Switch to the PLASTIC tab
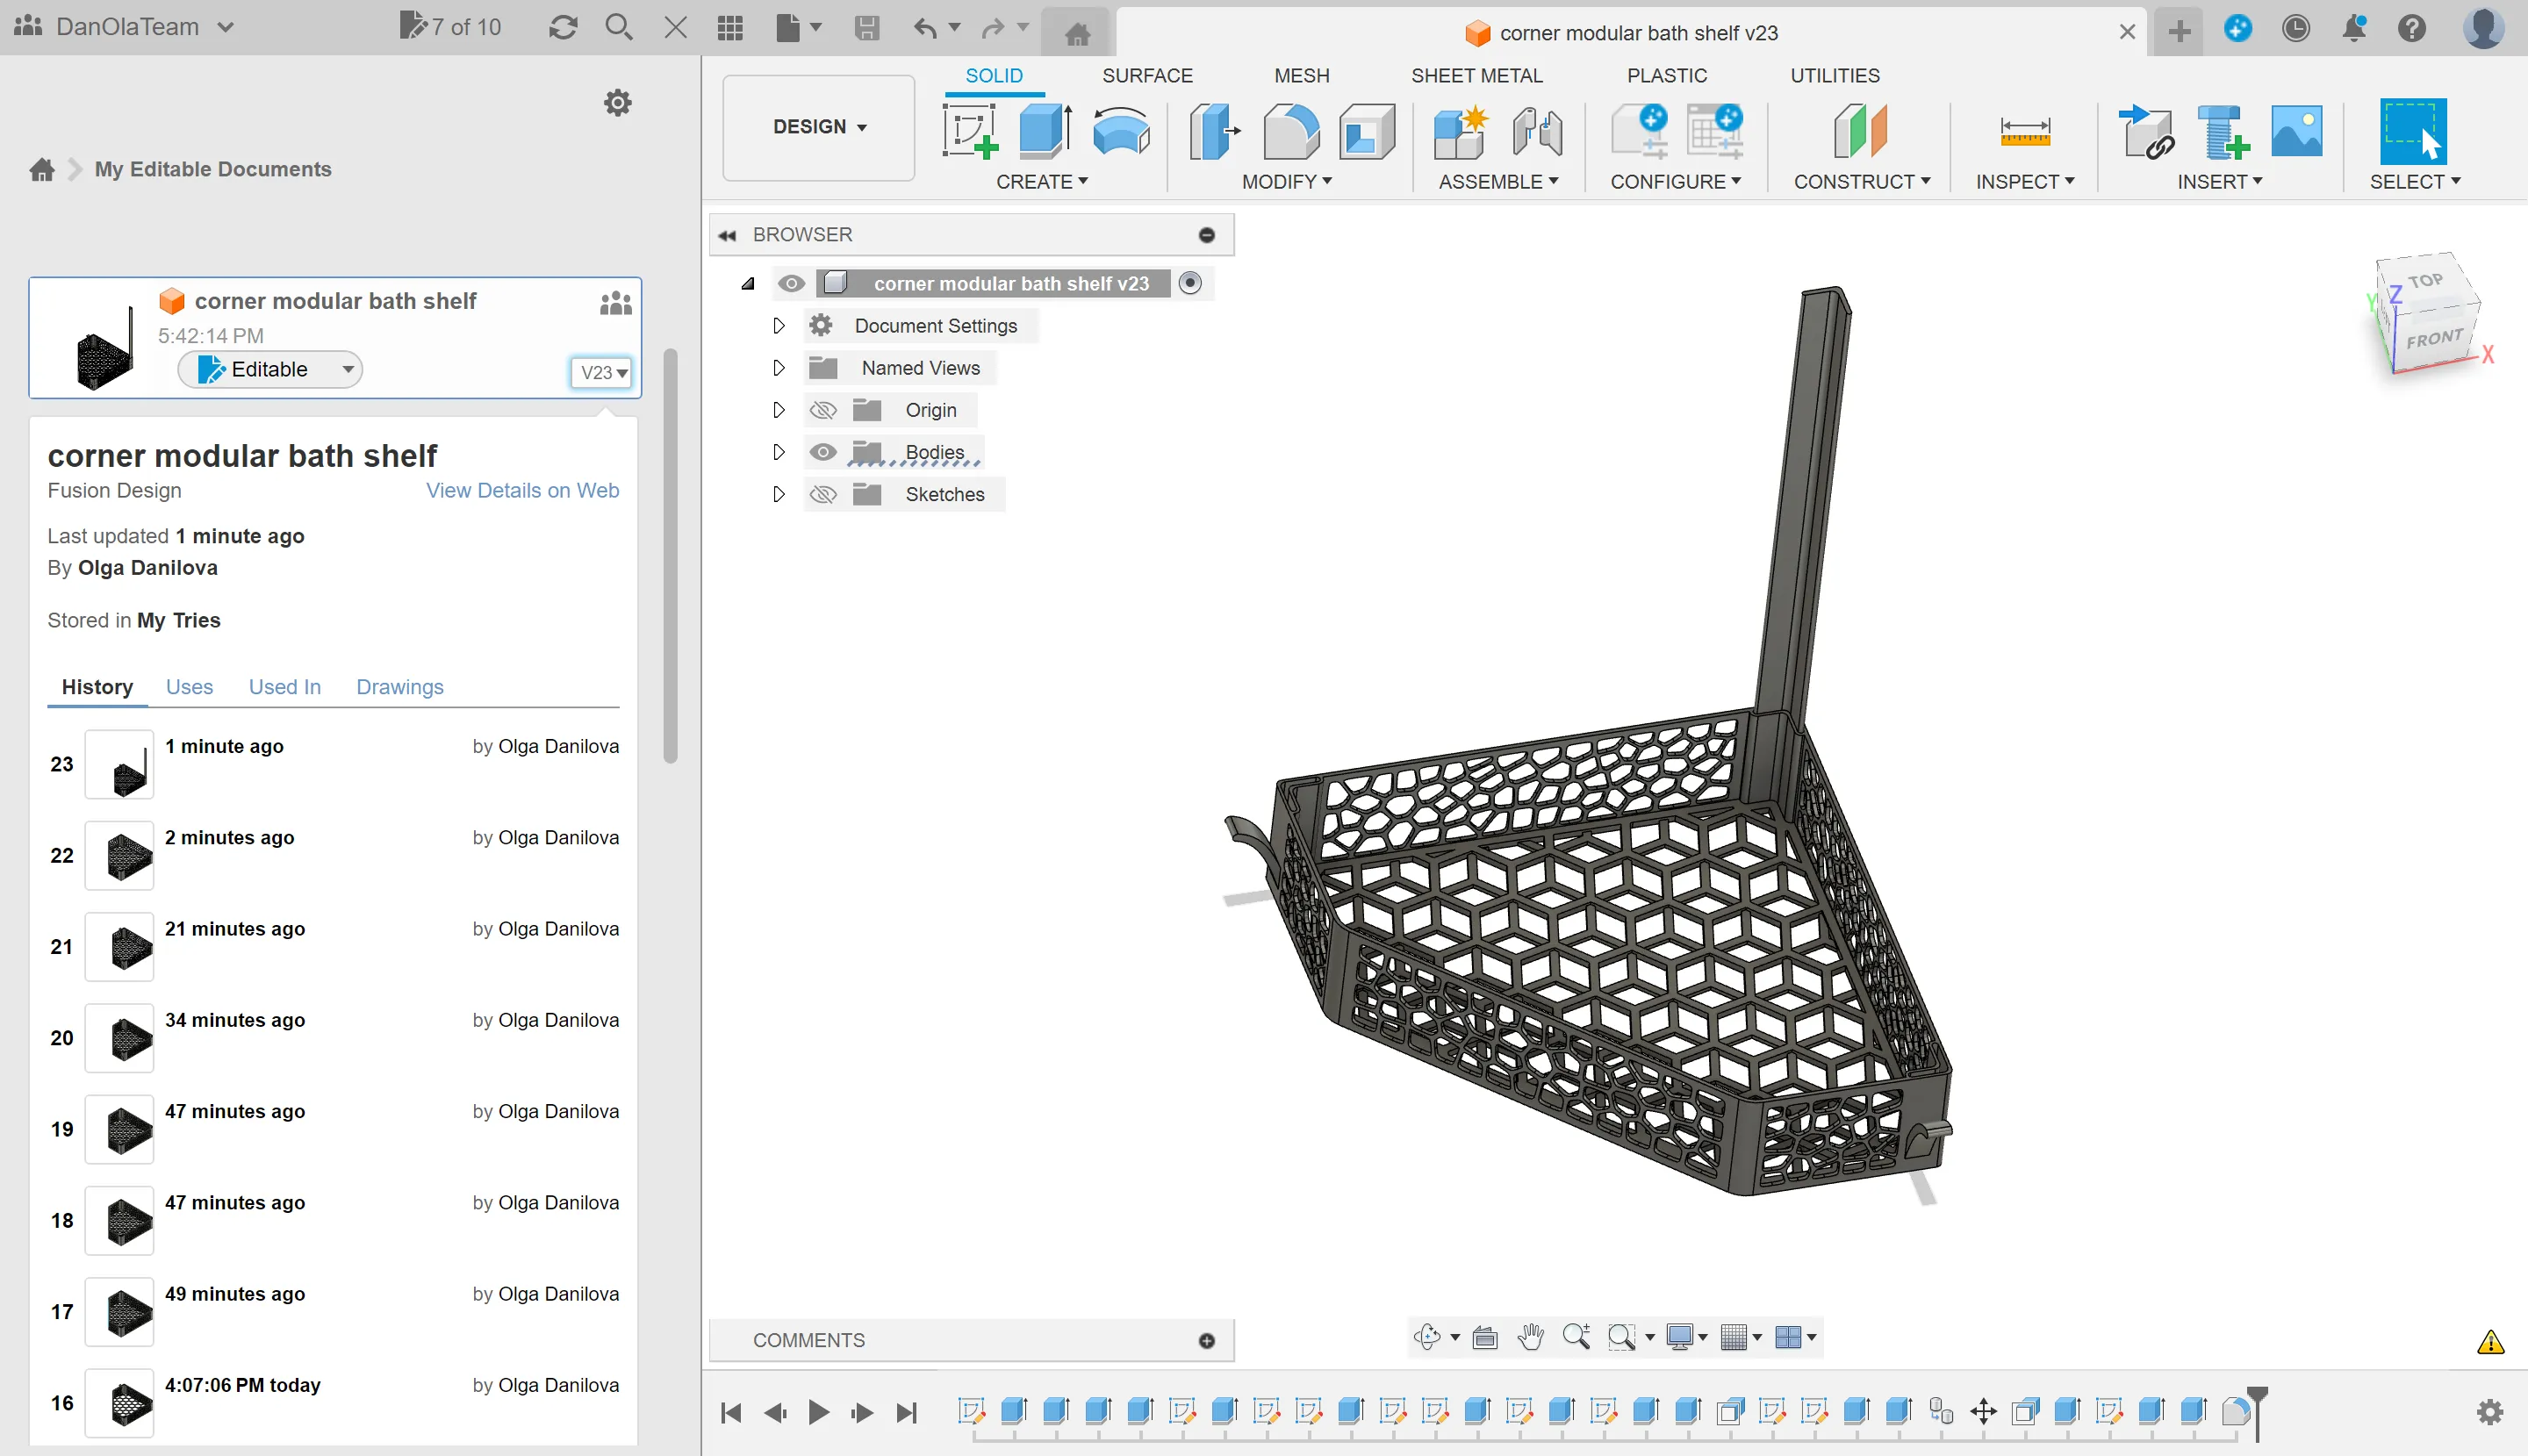2528x1456 pixels. coord(1666,76)
